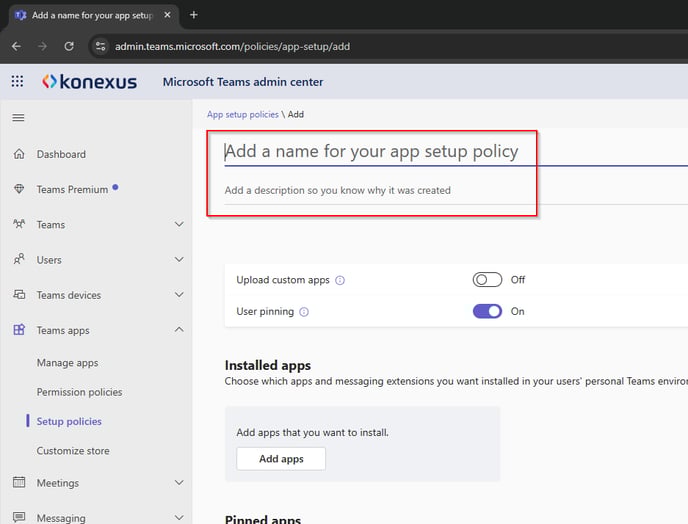Screen dimensions: 688x524
Task: Click the Teams apps grid icon
Action: pos(19,330)
